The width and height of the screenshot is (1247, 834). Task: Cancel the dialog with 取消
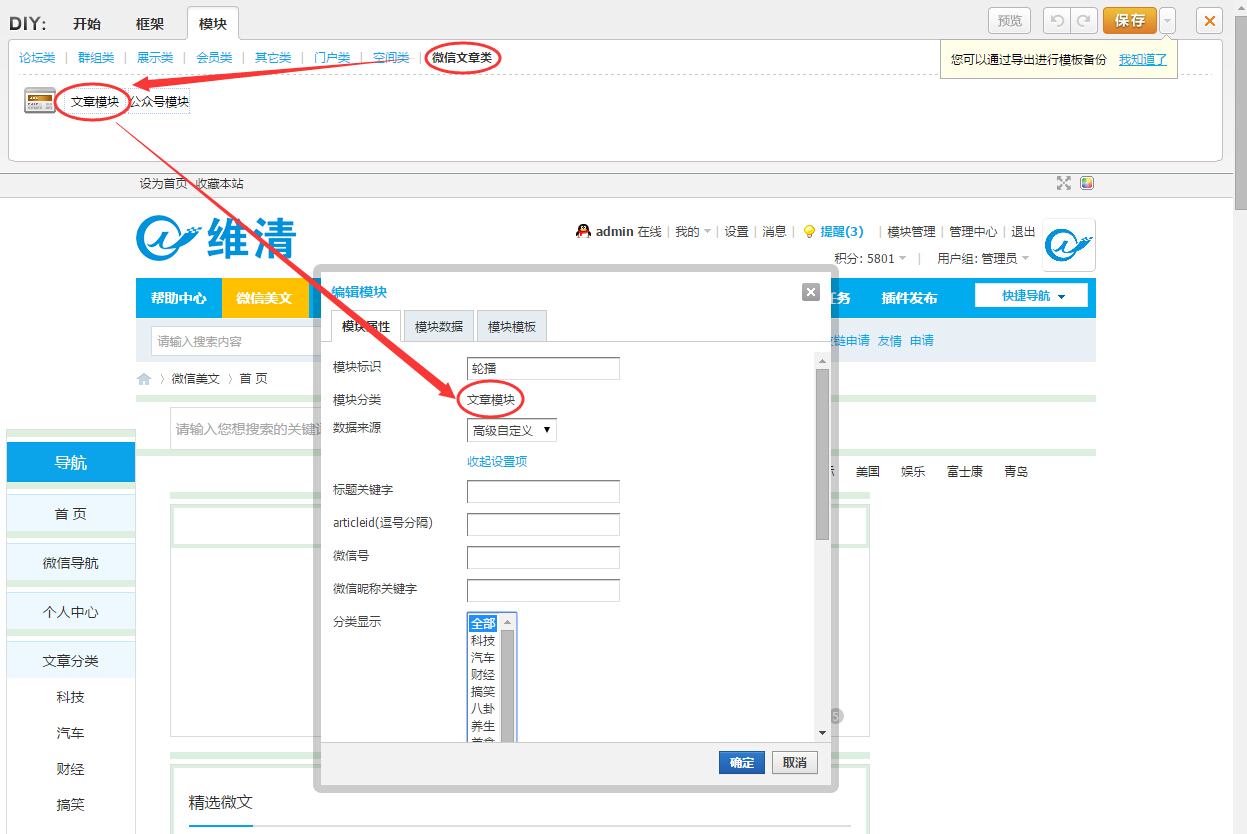pyautogui.click(x=795, y=762)
